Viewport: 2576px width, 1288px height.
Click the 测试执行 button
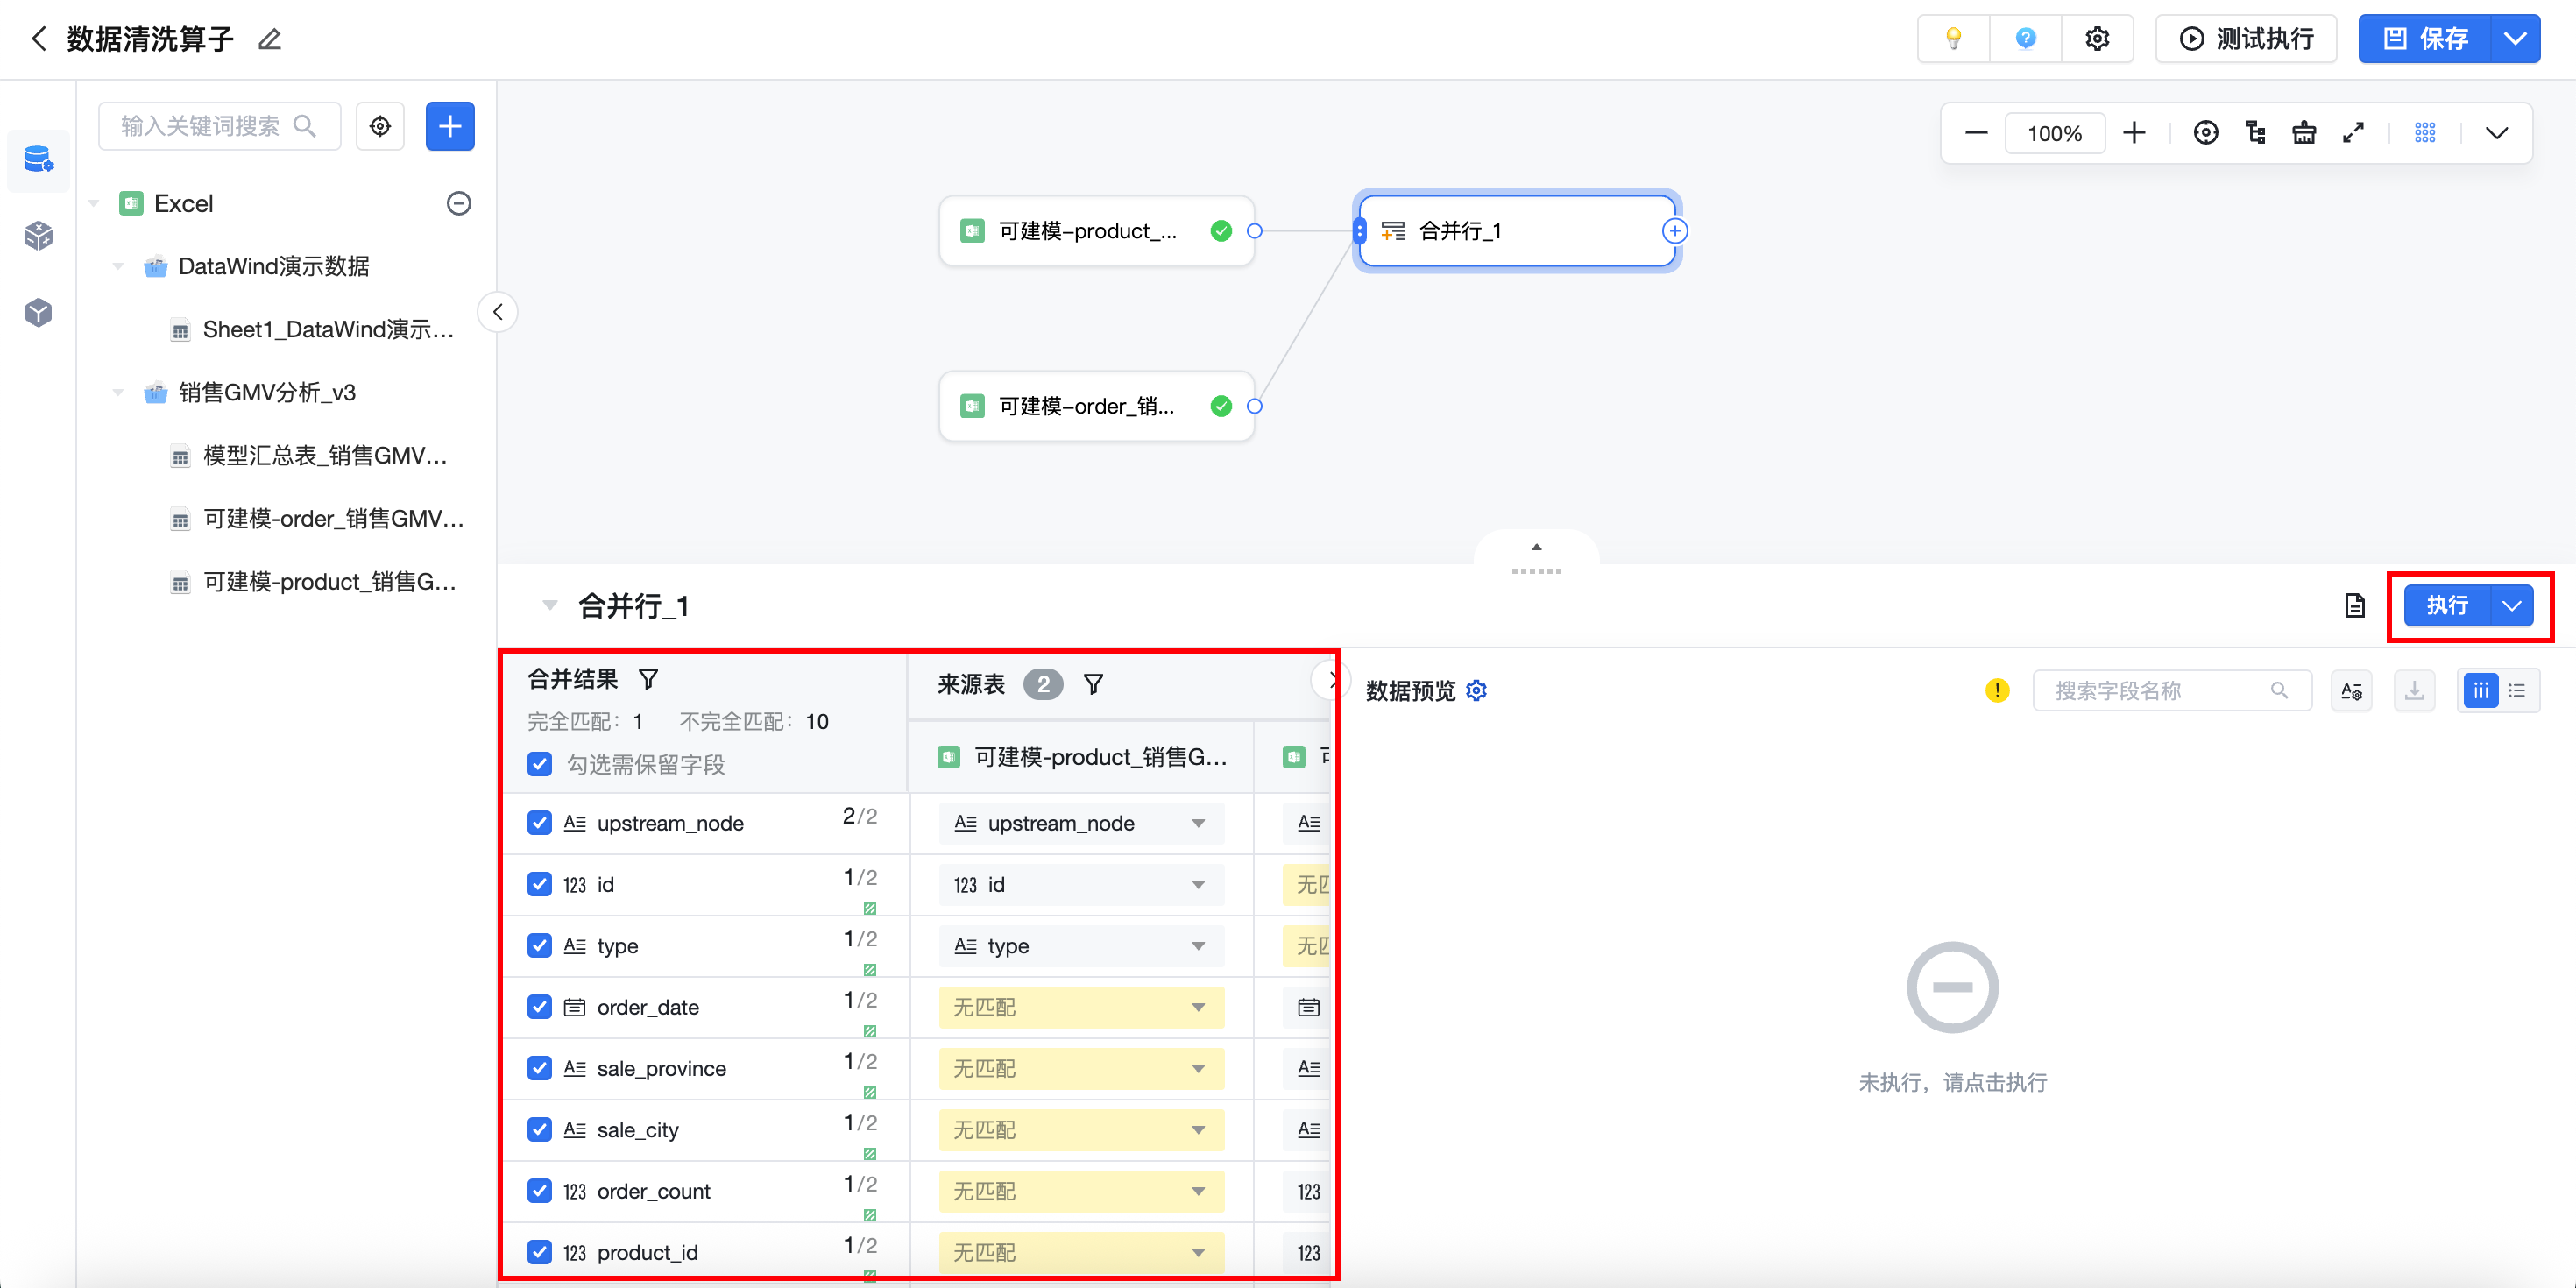coord(2246,39)
